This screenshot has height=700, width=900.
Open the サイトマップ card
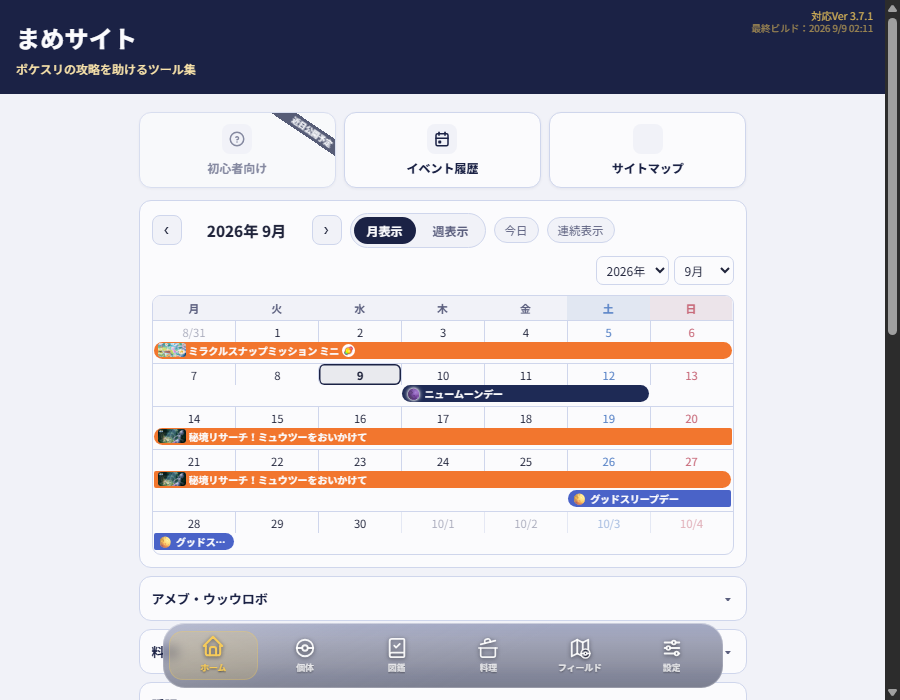pos(647,150)
